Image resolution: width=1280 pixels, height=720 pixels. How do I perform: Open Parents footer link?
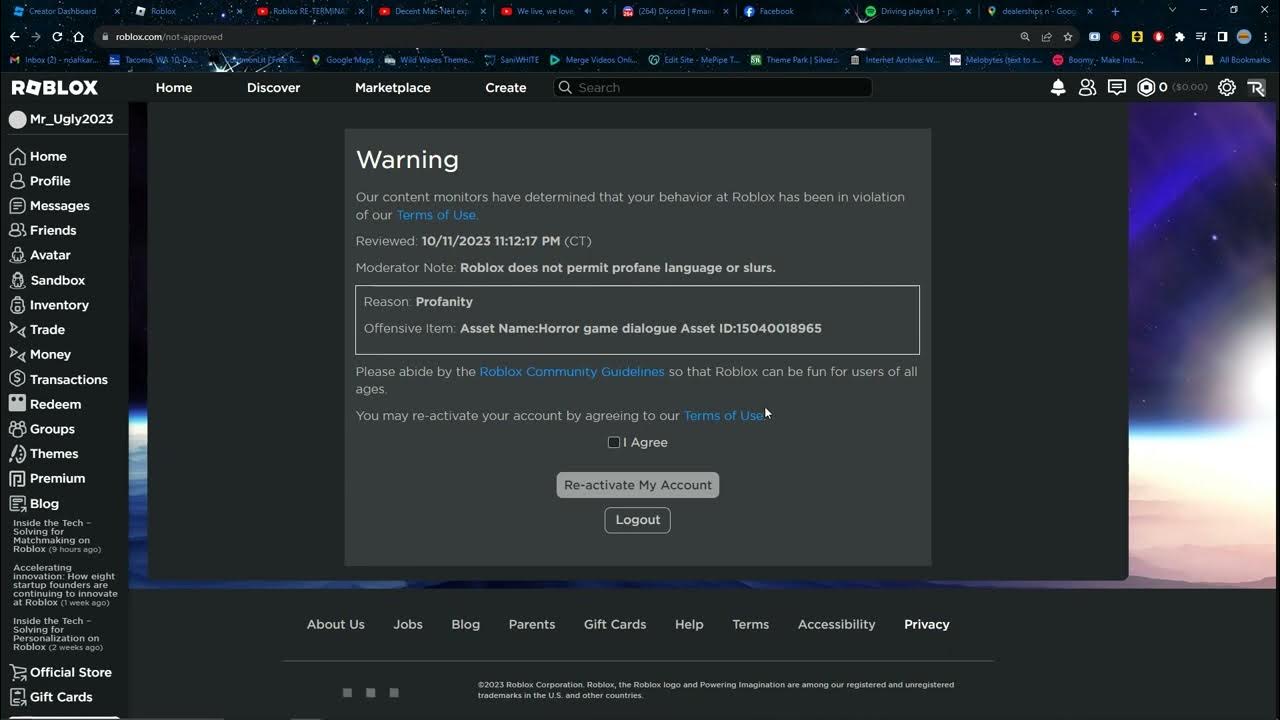532,624
